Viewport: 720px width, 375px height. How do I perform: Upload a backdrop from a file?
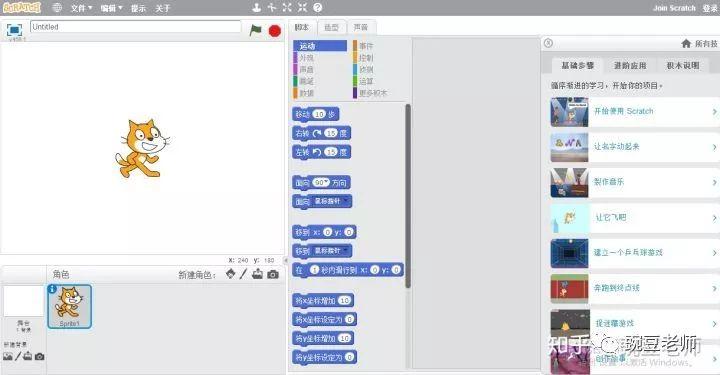pos(28,356)
